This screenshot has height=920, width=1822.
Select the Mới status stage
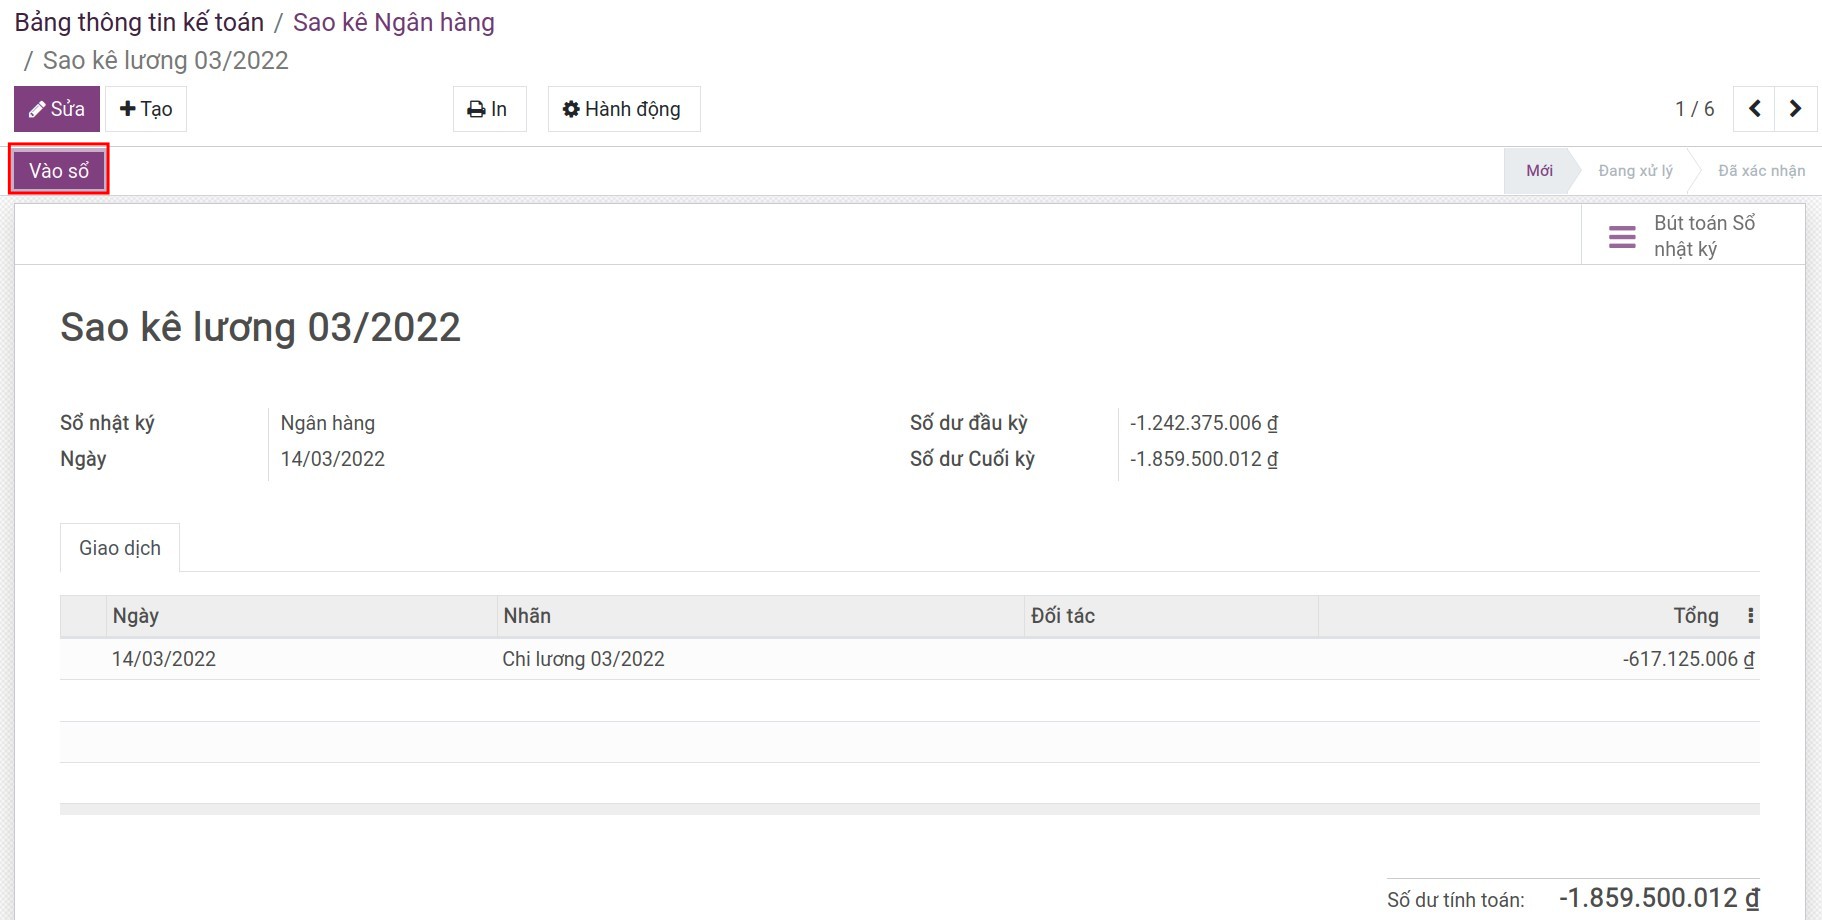click(x=1538, y=171)
